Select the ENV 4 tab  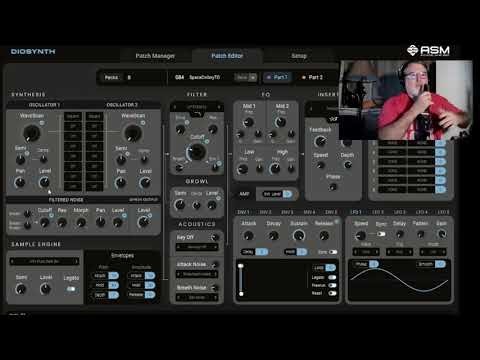click(x=309, y=212)
